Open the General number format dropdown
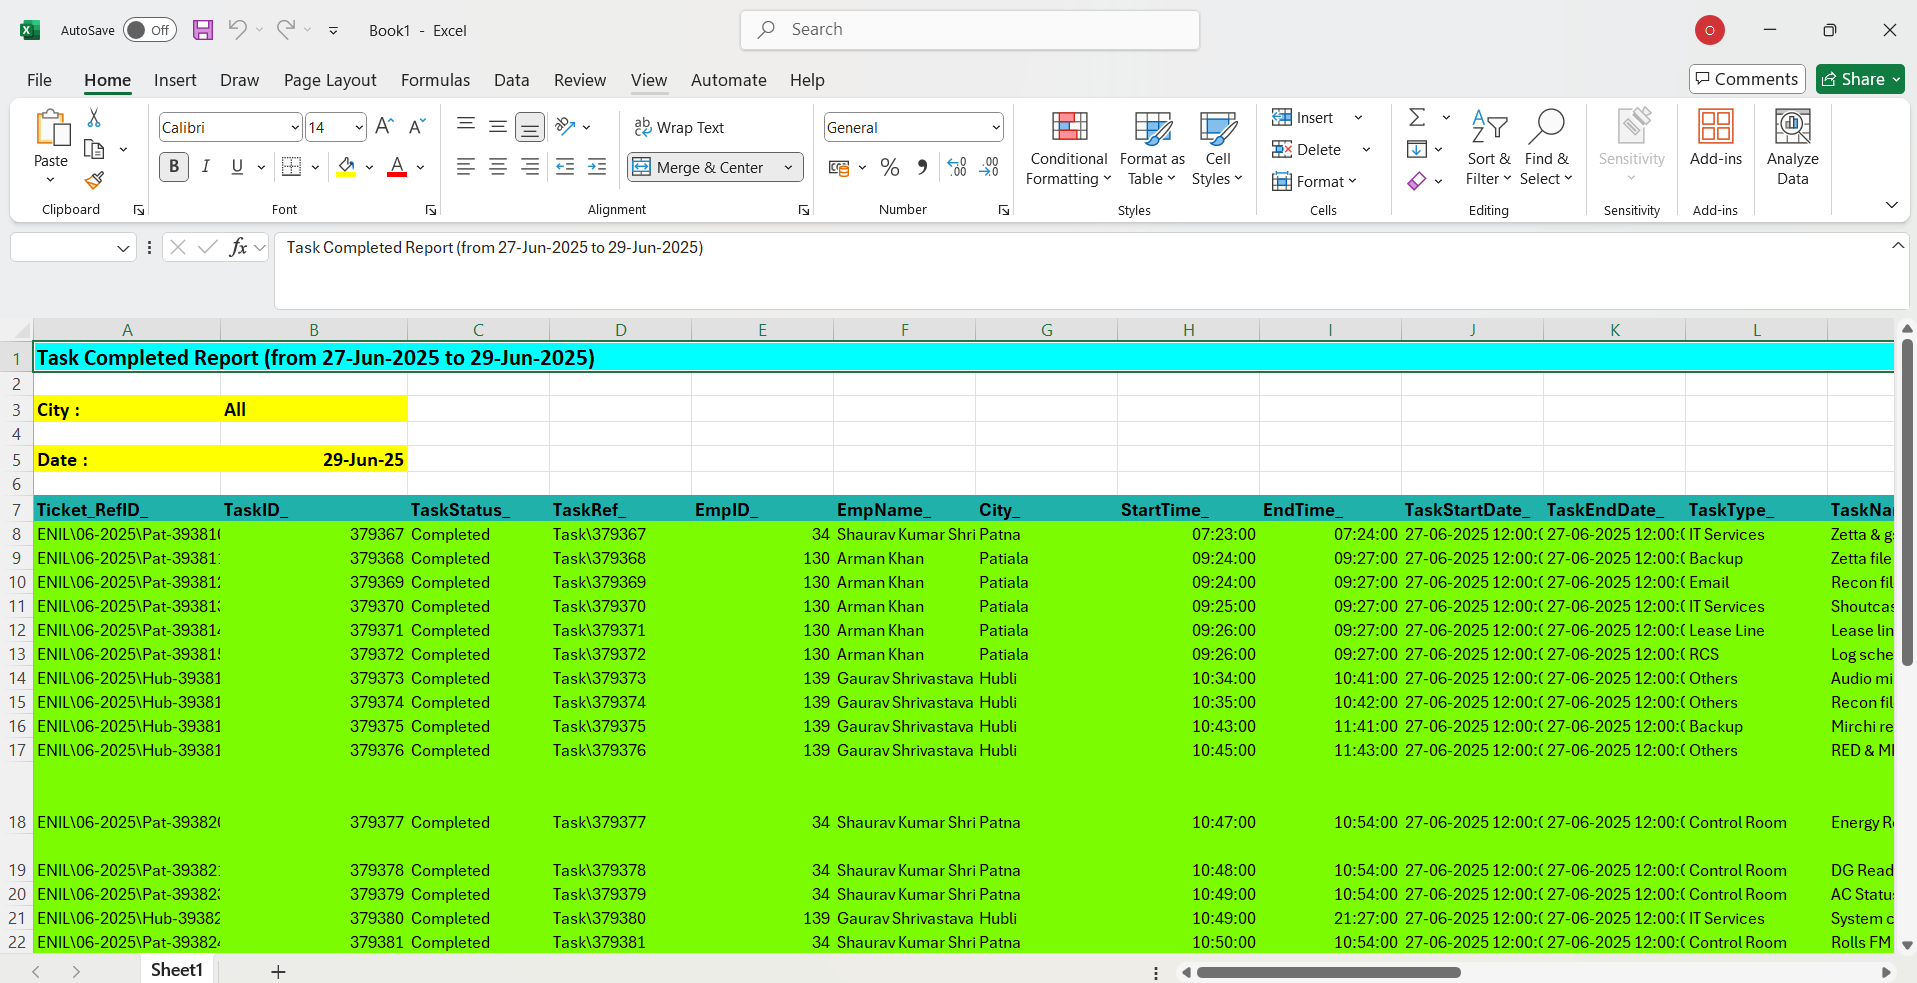The width and height of the screenshot is (1917, 983). (x=996, y=127)
